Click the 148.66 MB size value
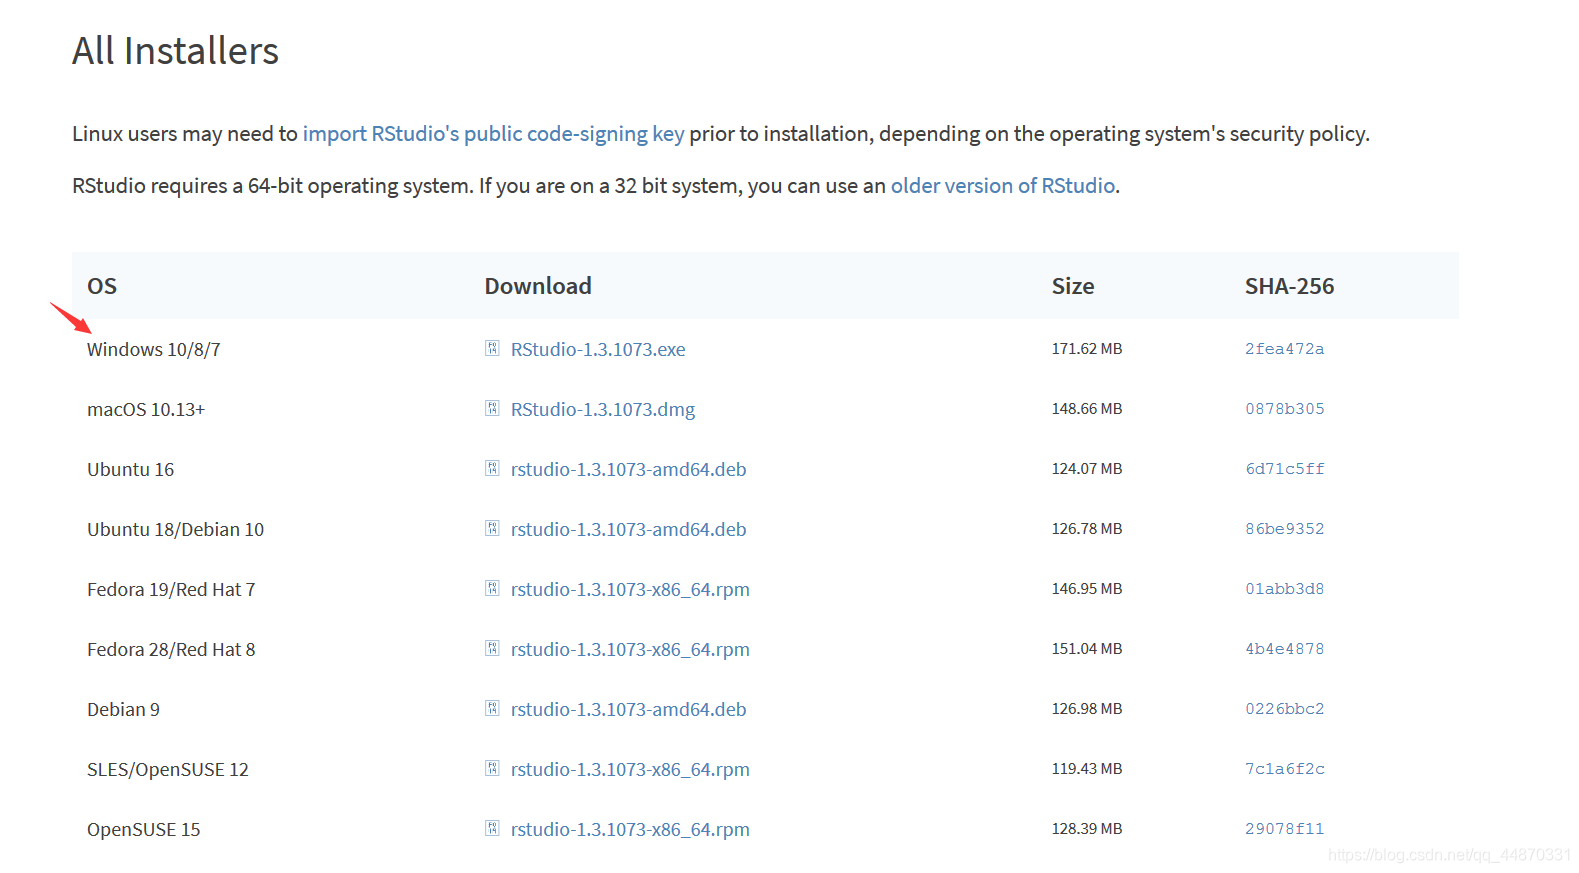 pos(1087,409)
